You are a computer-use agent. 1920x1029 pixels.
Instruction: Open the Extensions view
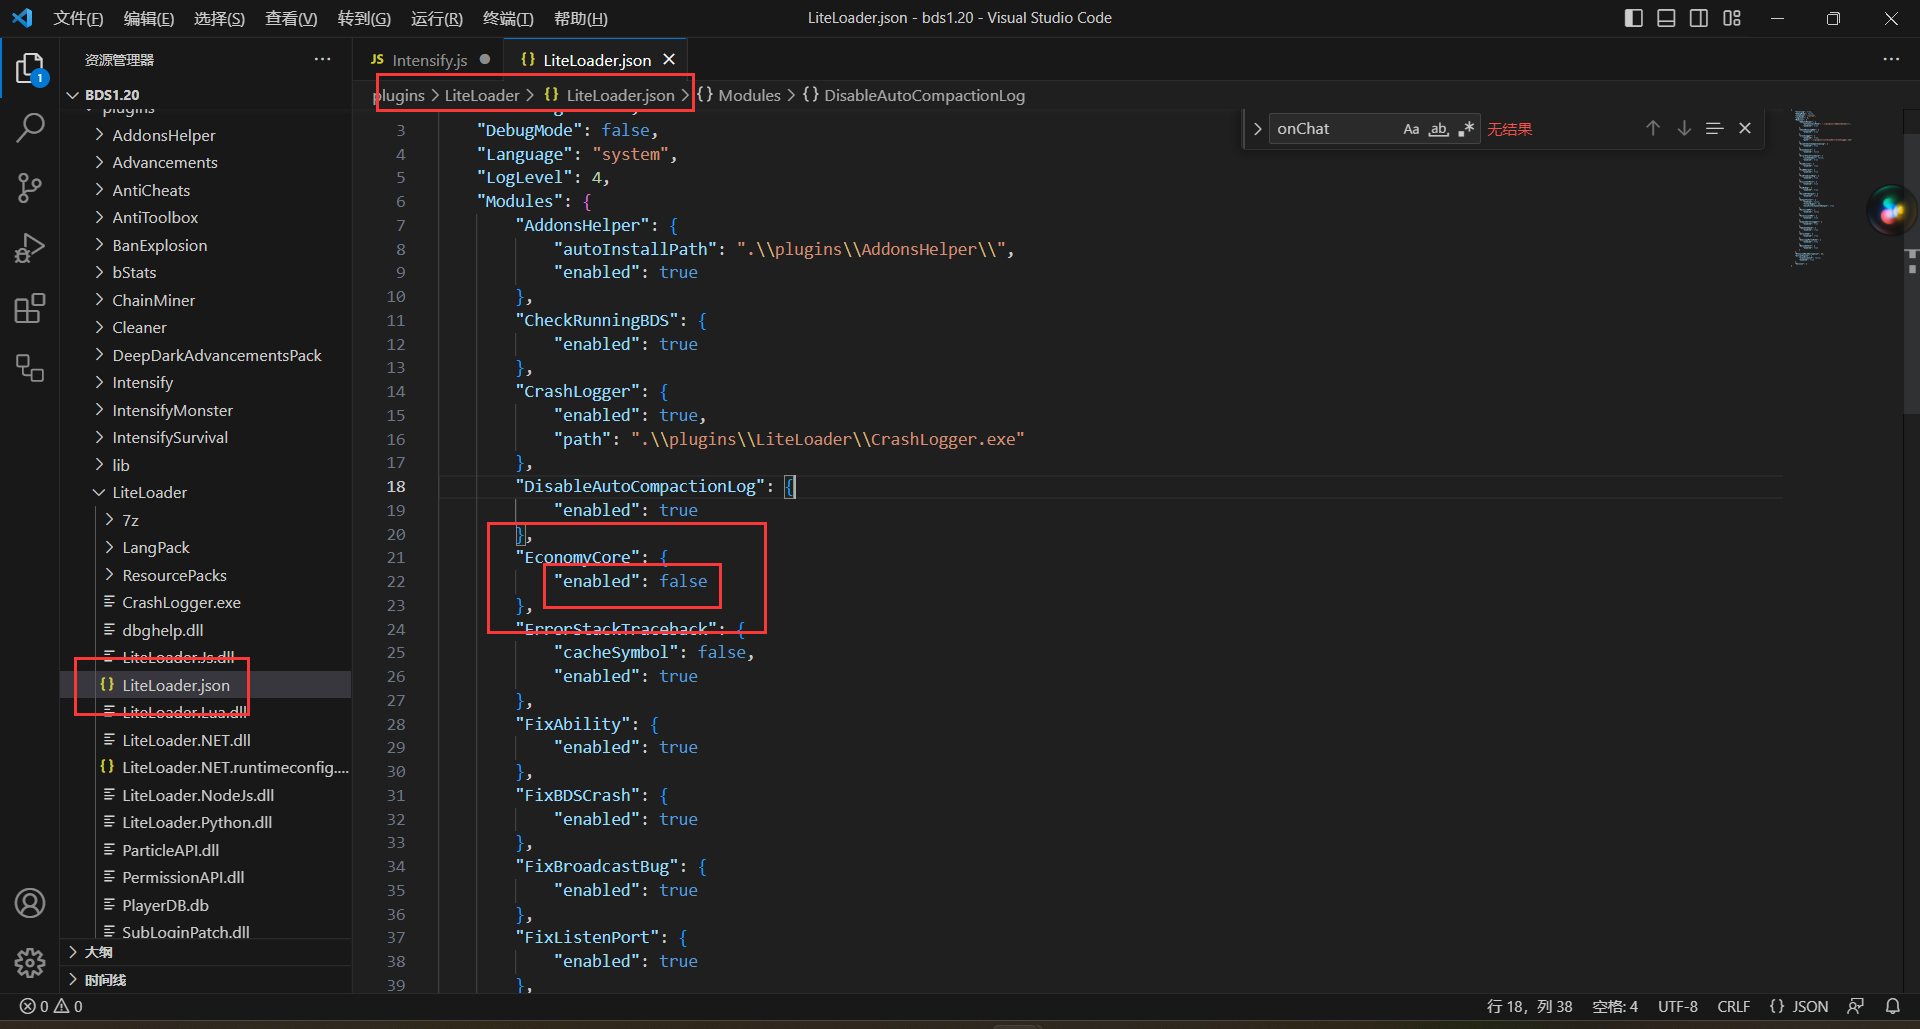pyautogui.click(x=30, y=308)
